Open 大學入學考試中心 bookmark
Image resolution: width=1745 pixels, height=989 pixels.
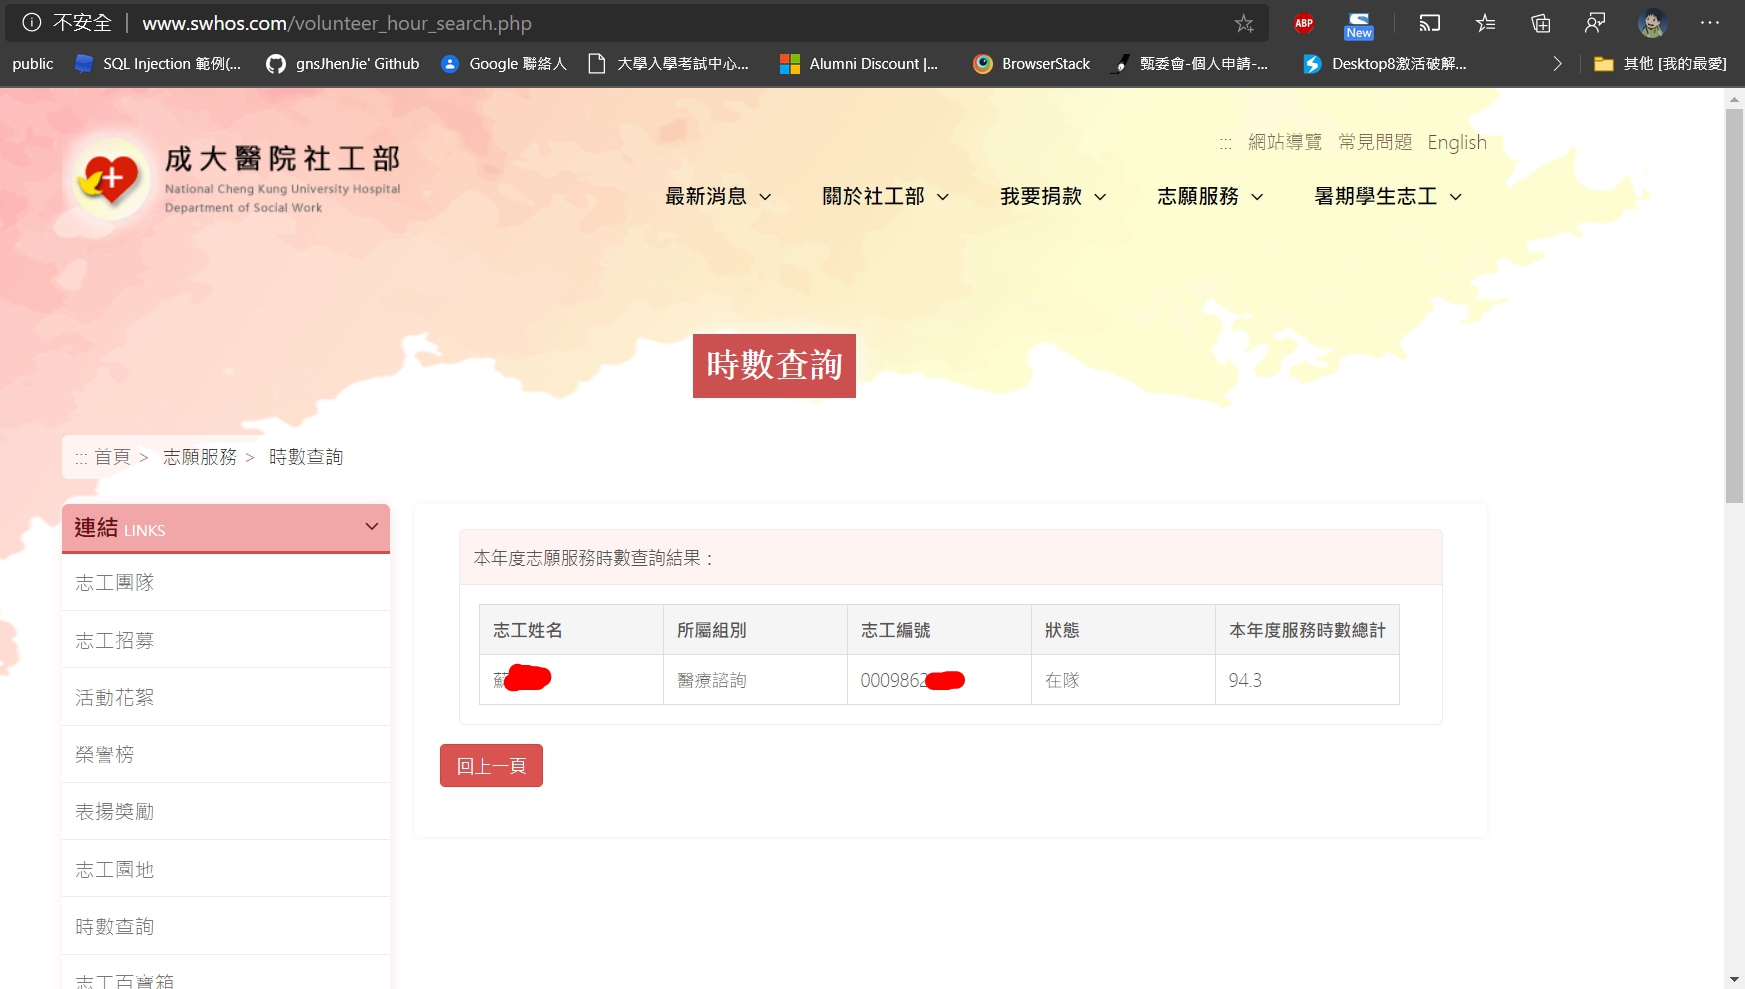pyautogui.click(x=669, y=63)
